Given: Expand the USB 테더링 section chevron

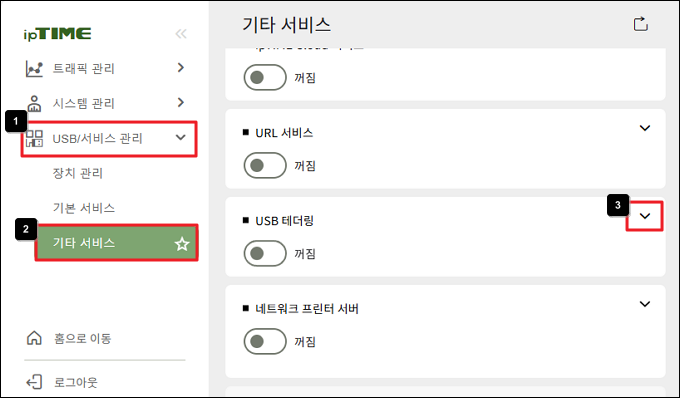Looking at the screenshot, I should (x=645, y=216).
